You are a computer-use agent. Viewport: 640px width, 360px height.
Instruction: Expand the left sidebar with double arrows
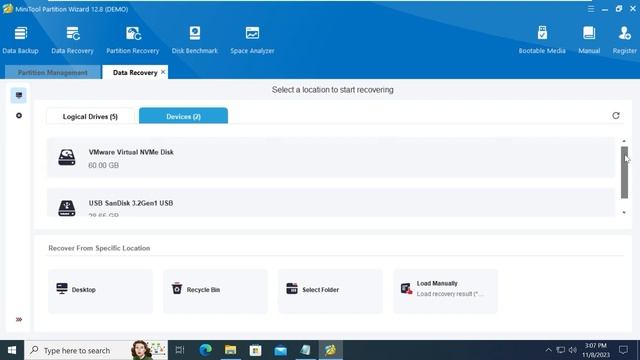pyautogui.click(x=19, y=319)
